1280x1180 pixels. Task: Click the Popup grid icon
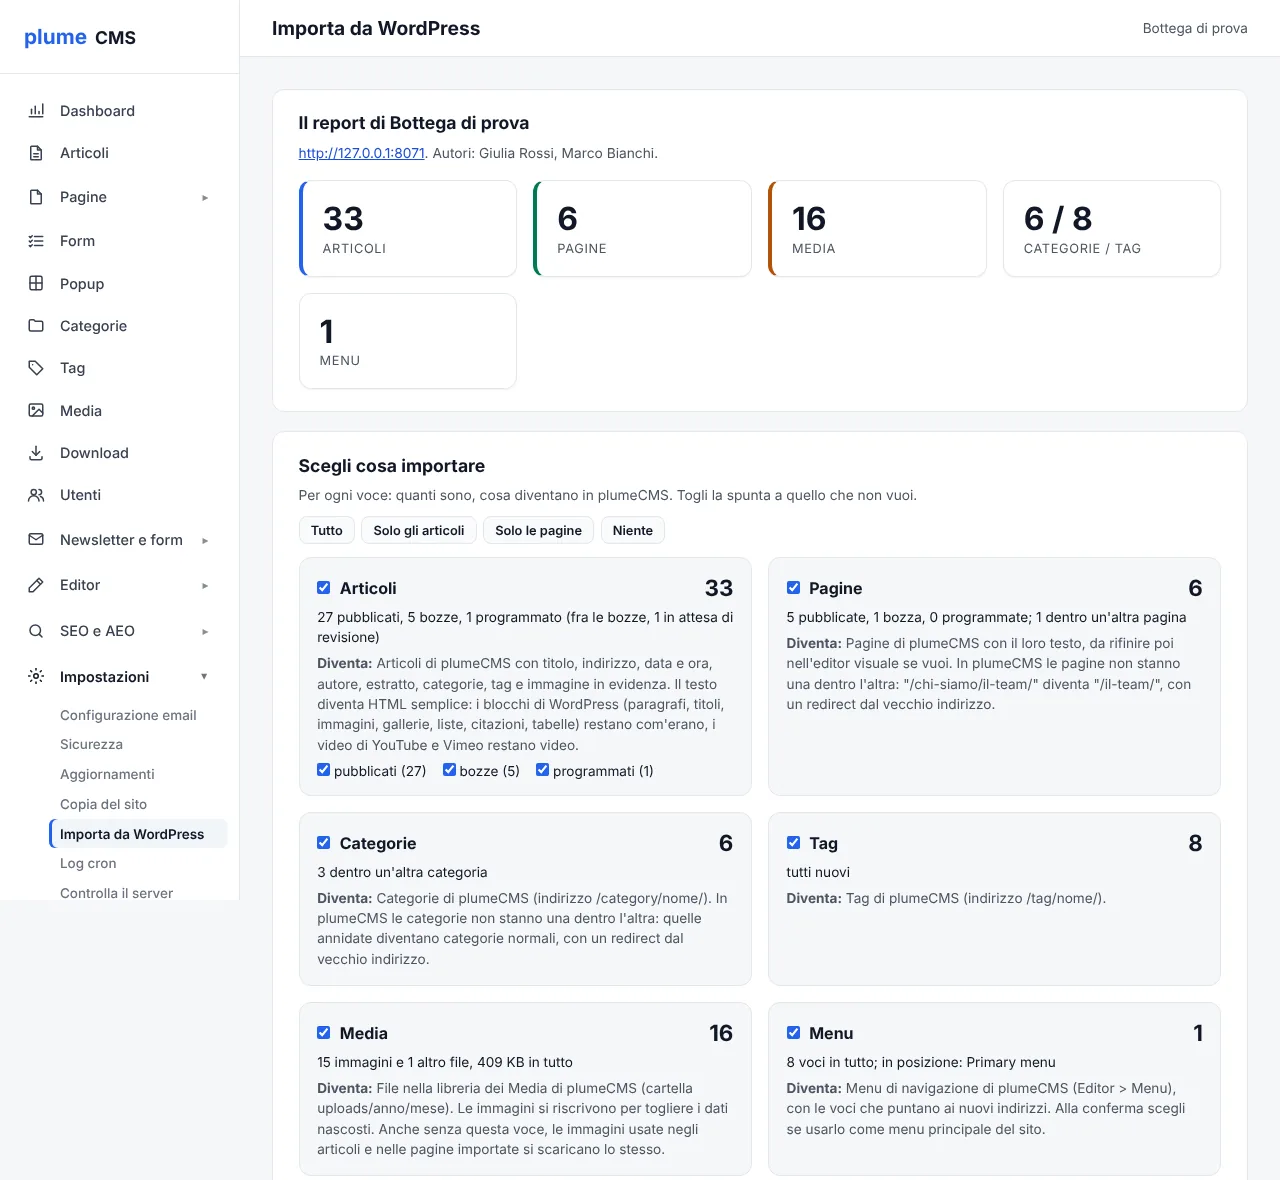[x=36, y=283]
